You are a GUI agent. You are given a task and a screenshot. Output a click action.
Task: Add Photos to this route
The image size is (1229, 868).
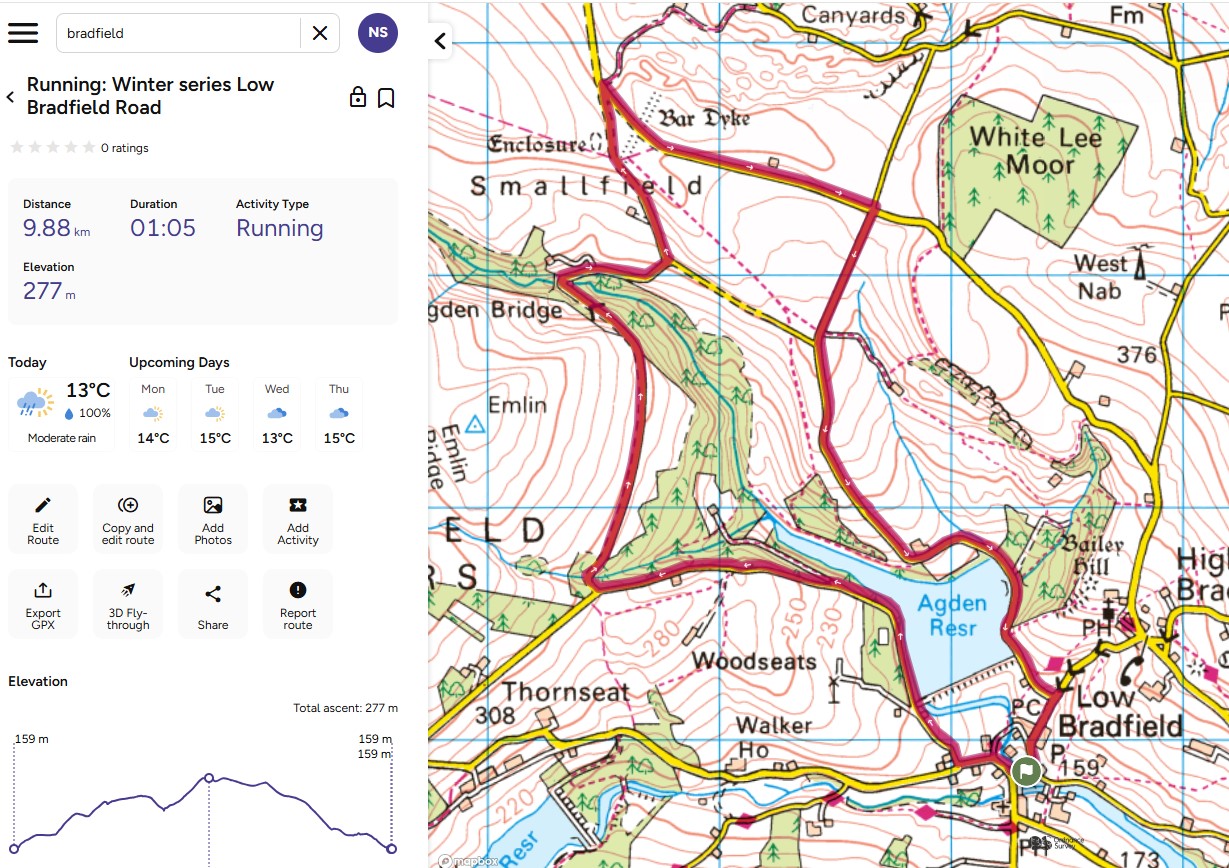click(x=213, y=519)
